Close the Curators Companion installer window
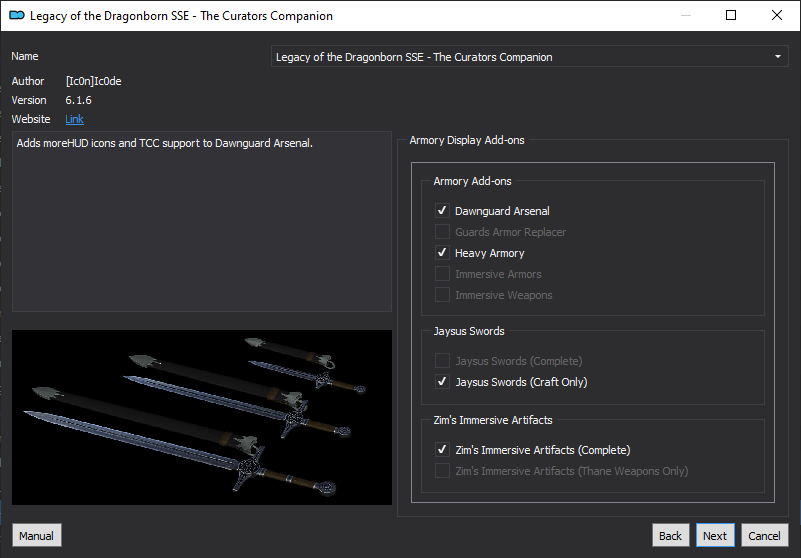801x558 pixels. [x=776, y=15]
